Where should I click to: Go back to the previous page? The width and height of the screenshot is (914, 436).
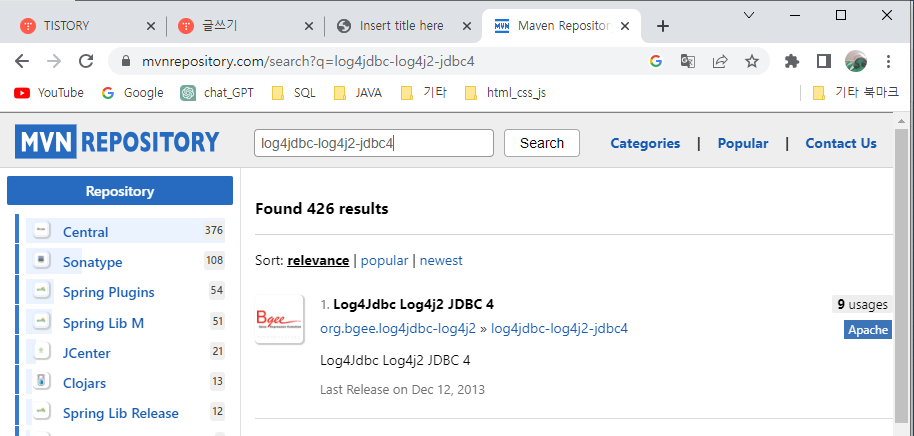click(x=22, y=61)
